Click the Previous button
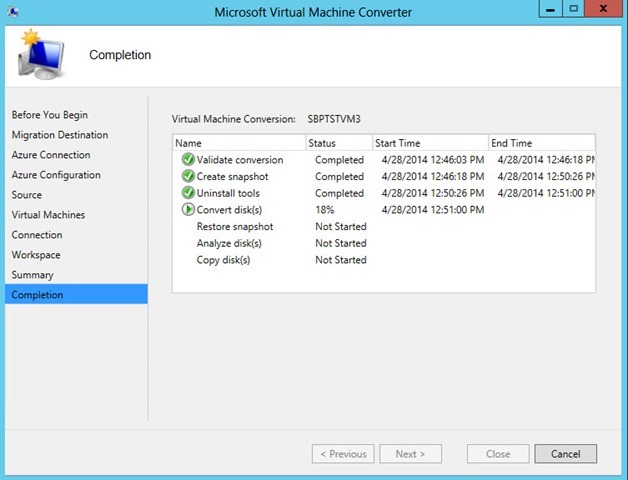Image resolution: width=628 pixels, height=480 pixels. tap(343, 454)
